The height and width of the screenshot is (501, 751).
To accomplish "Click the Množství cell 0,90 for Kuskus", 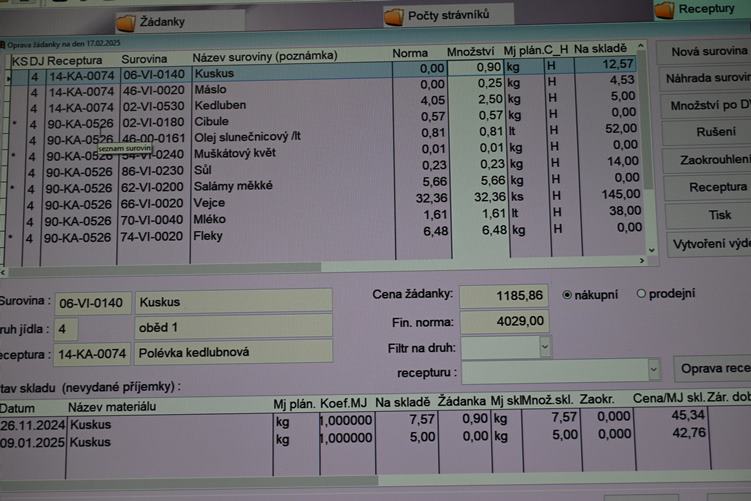I will [x=476, y=68].
